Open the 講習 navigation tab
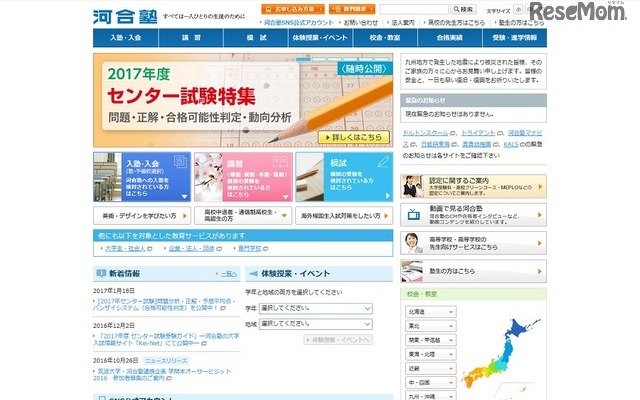 coord(191,38)
